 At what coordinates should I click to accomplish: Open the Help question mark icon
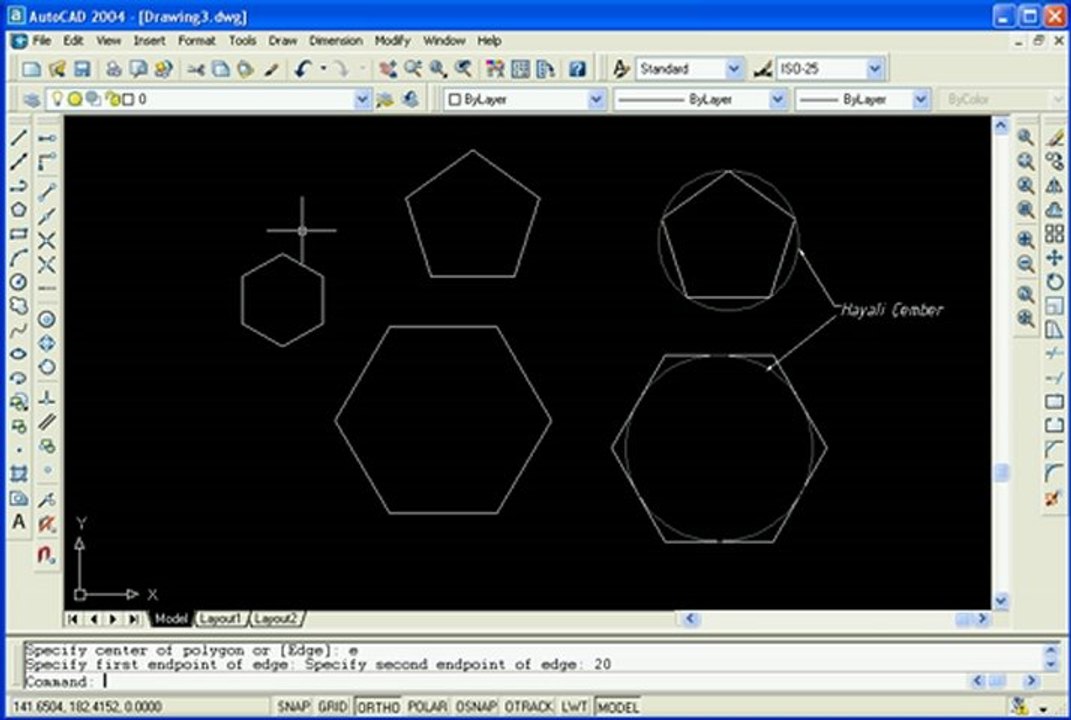click(578, 69)
